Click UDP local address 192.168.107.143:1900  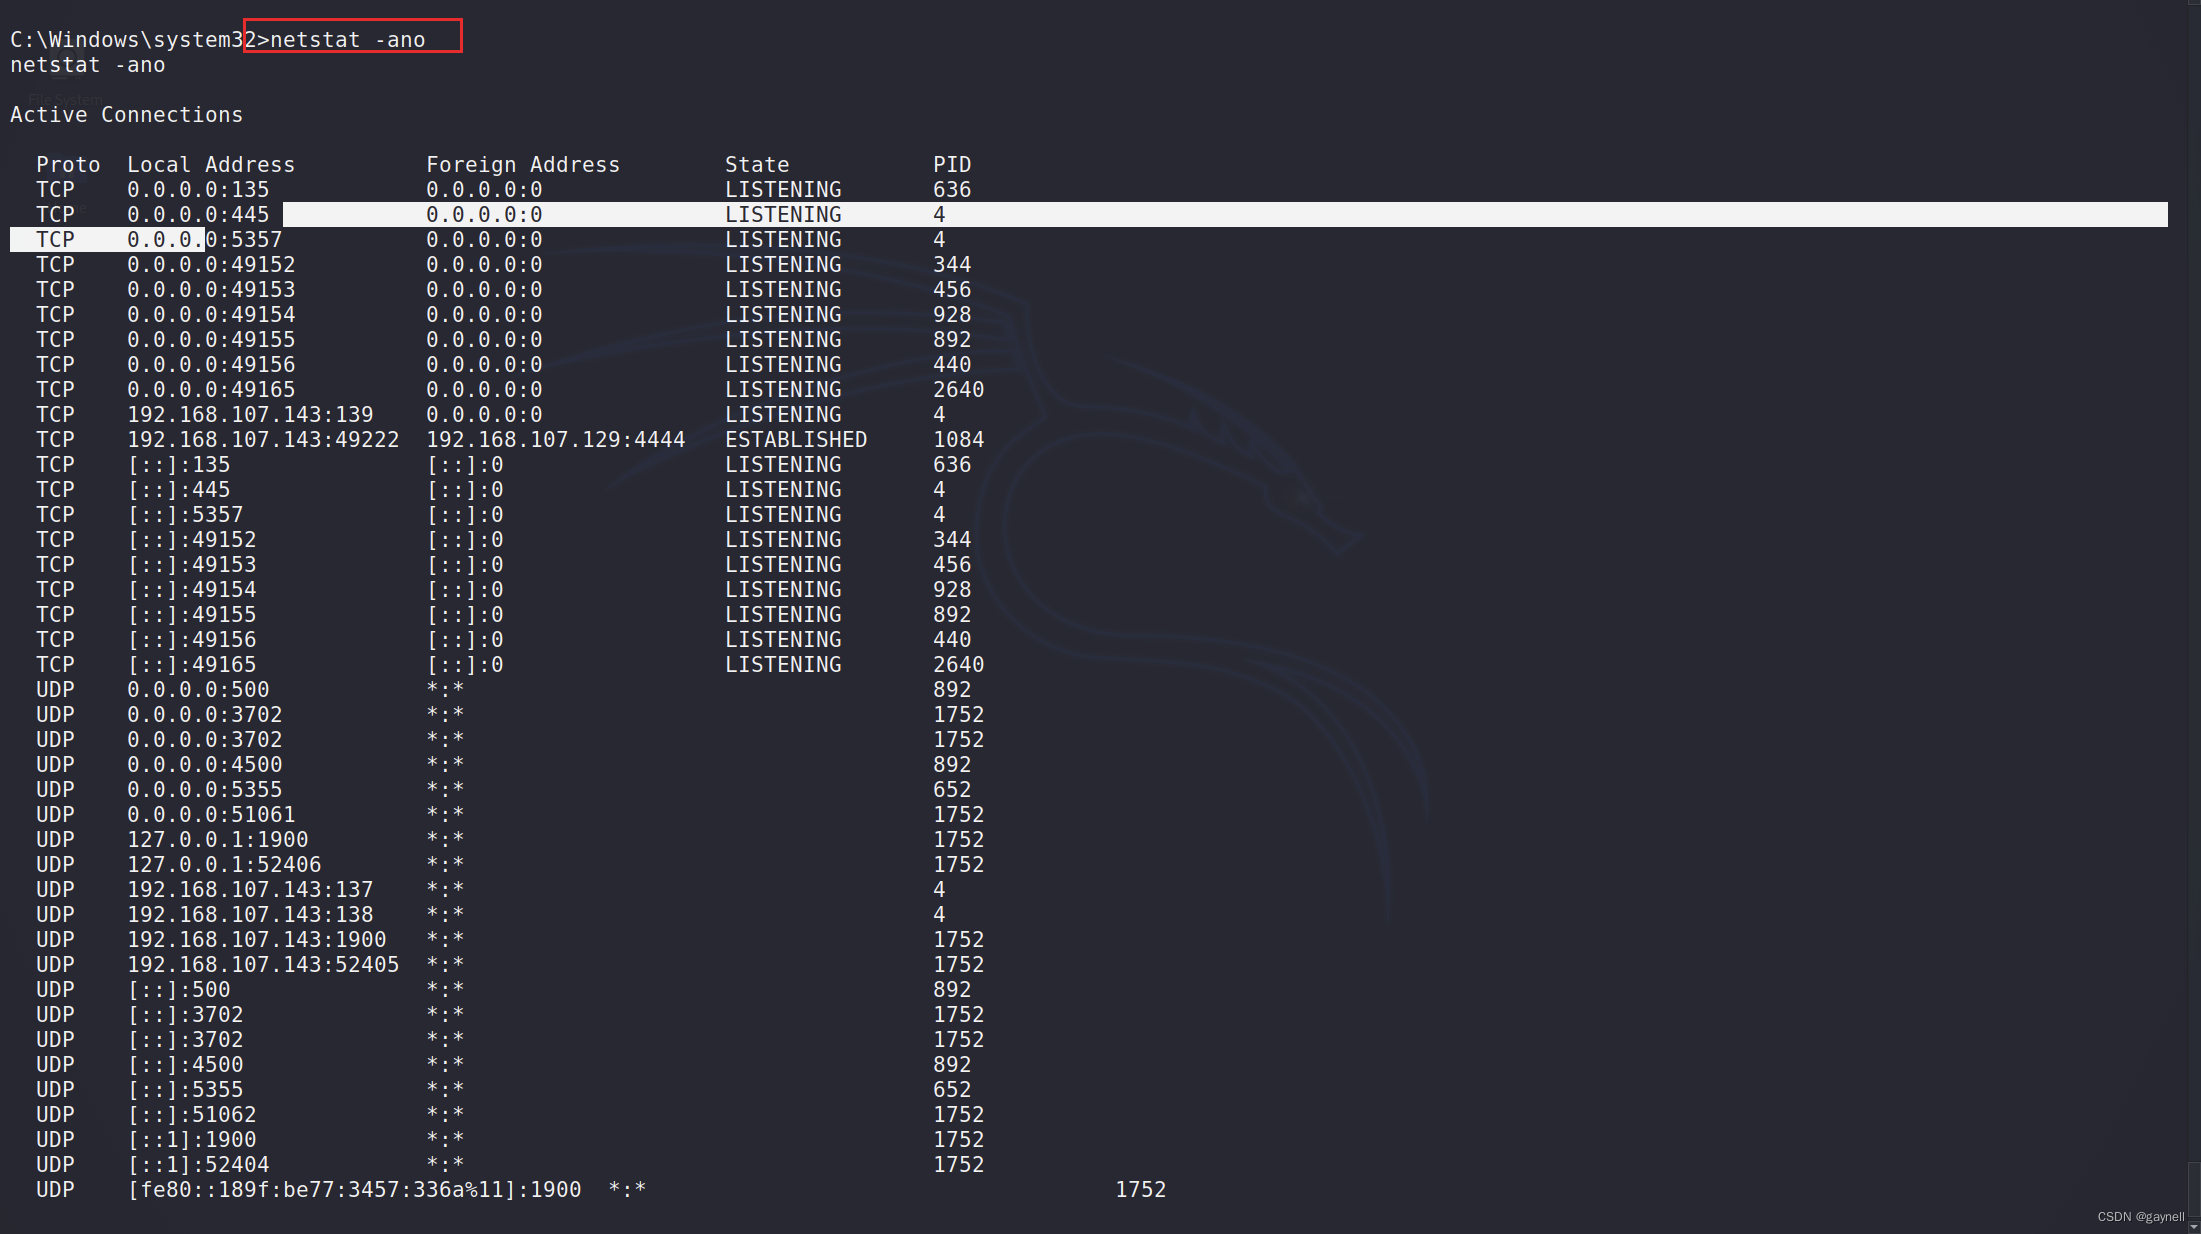click(257, 940)
